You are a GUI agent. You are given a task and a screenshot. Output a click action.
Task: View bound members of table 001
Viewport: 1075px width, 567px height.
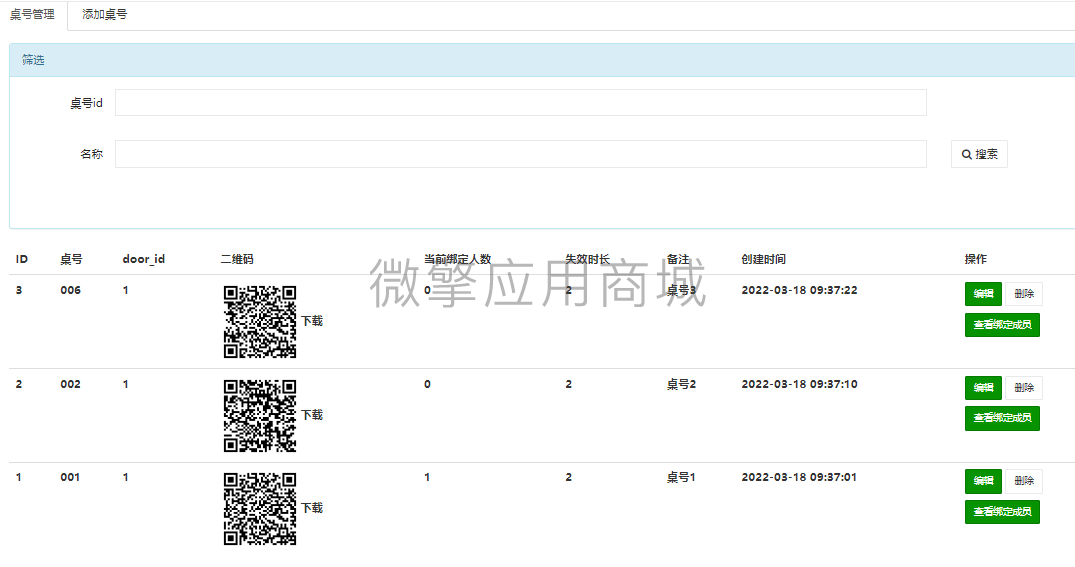1002,511
